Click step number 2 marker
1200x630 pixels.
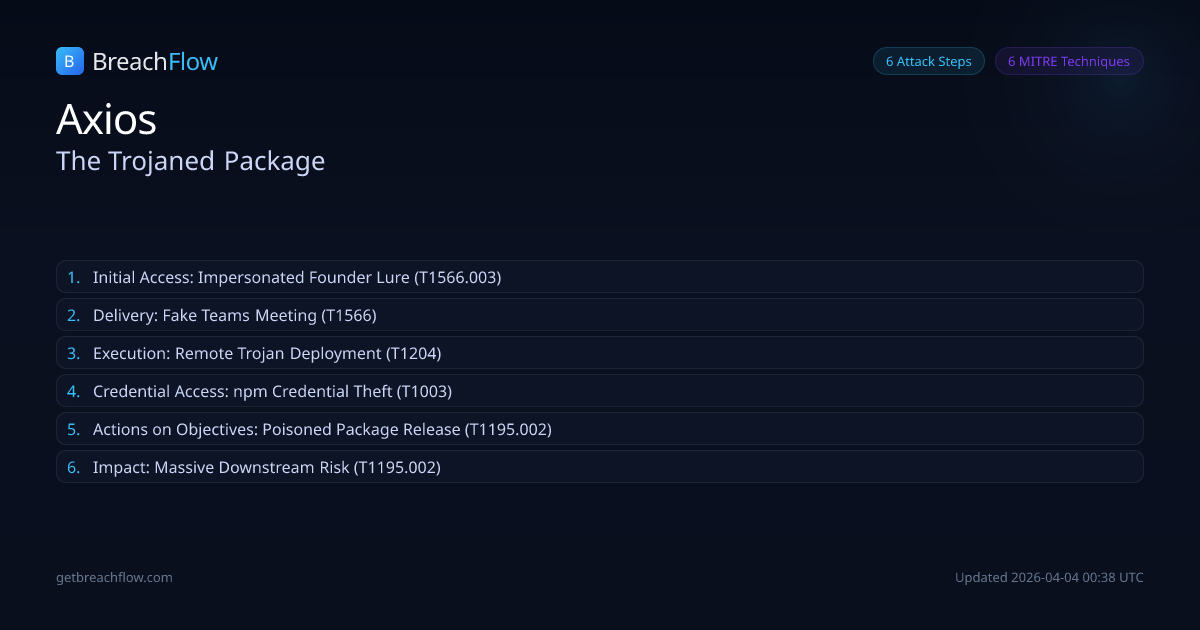73,315
